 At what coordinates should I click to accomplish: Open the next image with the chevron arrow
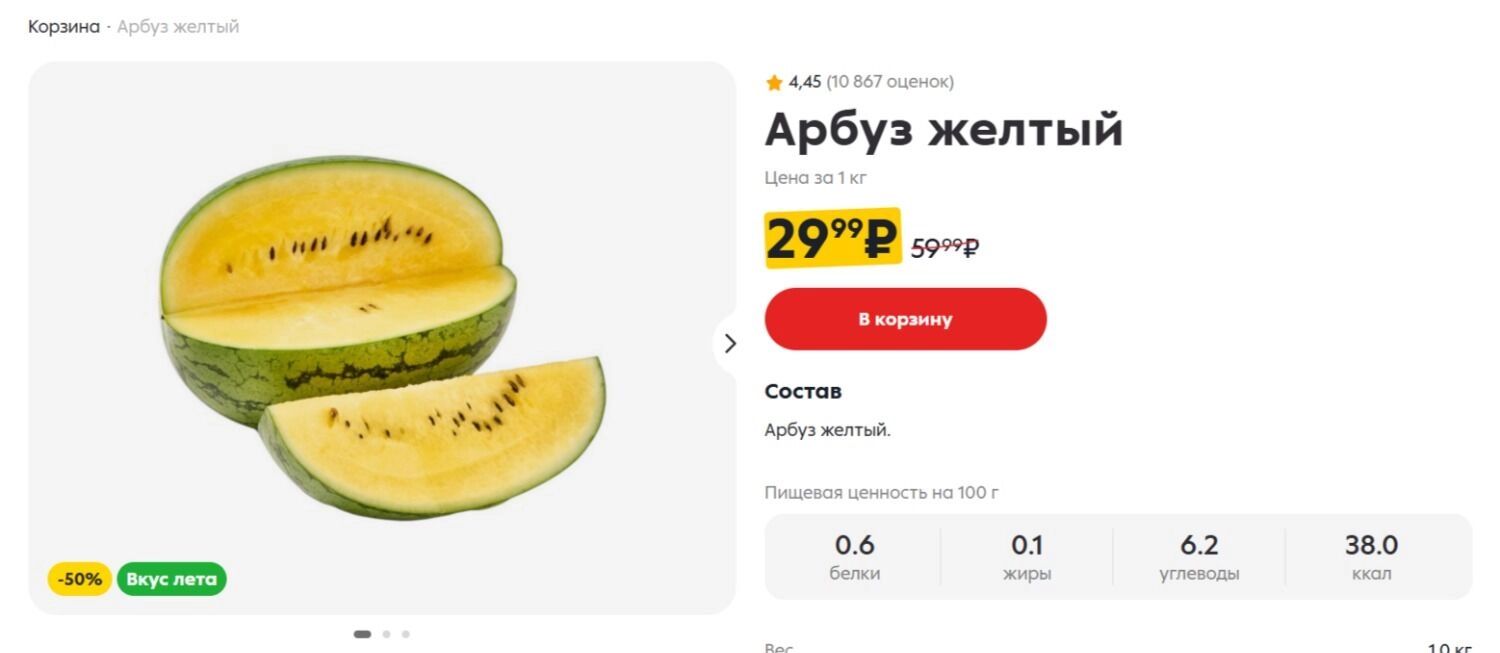tap(730, 344)
